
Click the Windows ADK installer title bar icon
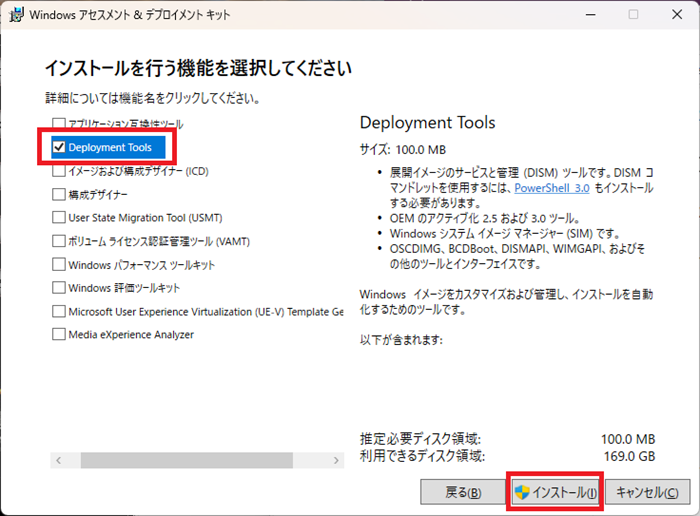pos(16,15)
